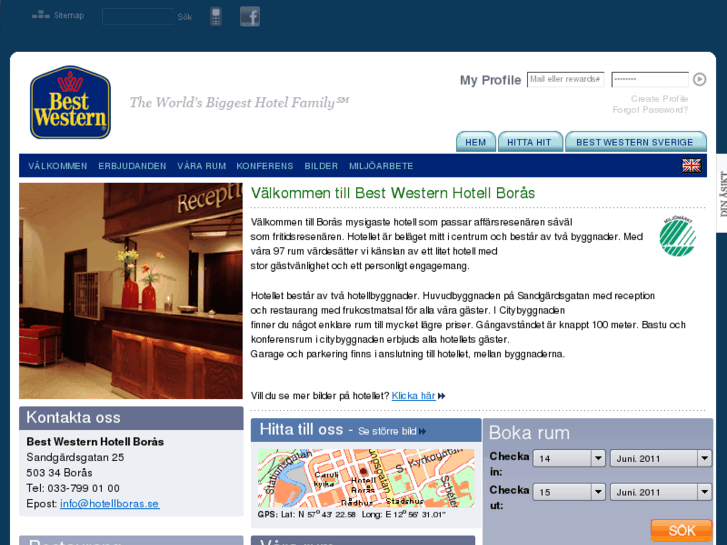Open the mobile phone icon

(216, 16)
